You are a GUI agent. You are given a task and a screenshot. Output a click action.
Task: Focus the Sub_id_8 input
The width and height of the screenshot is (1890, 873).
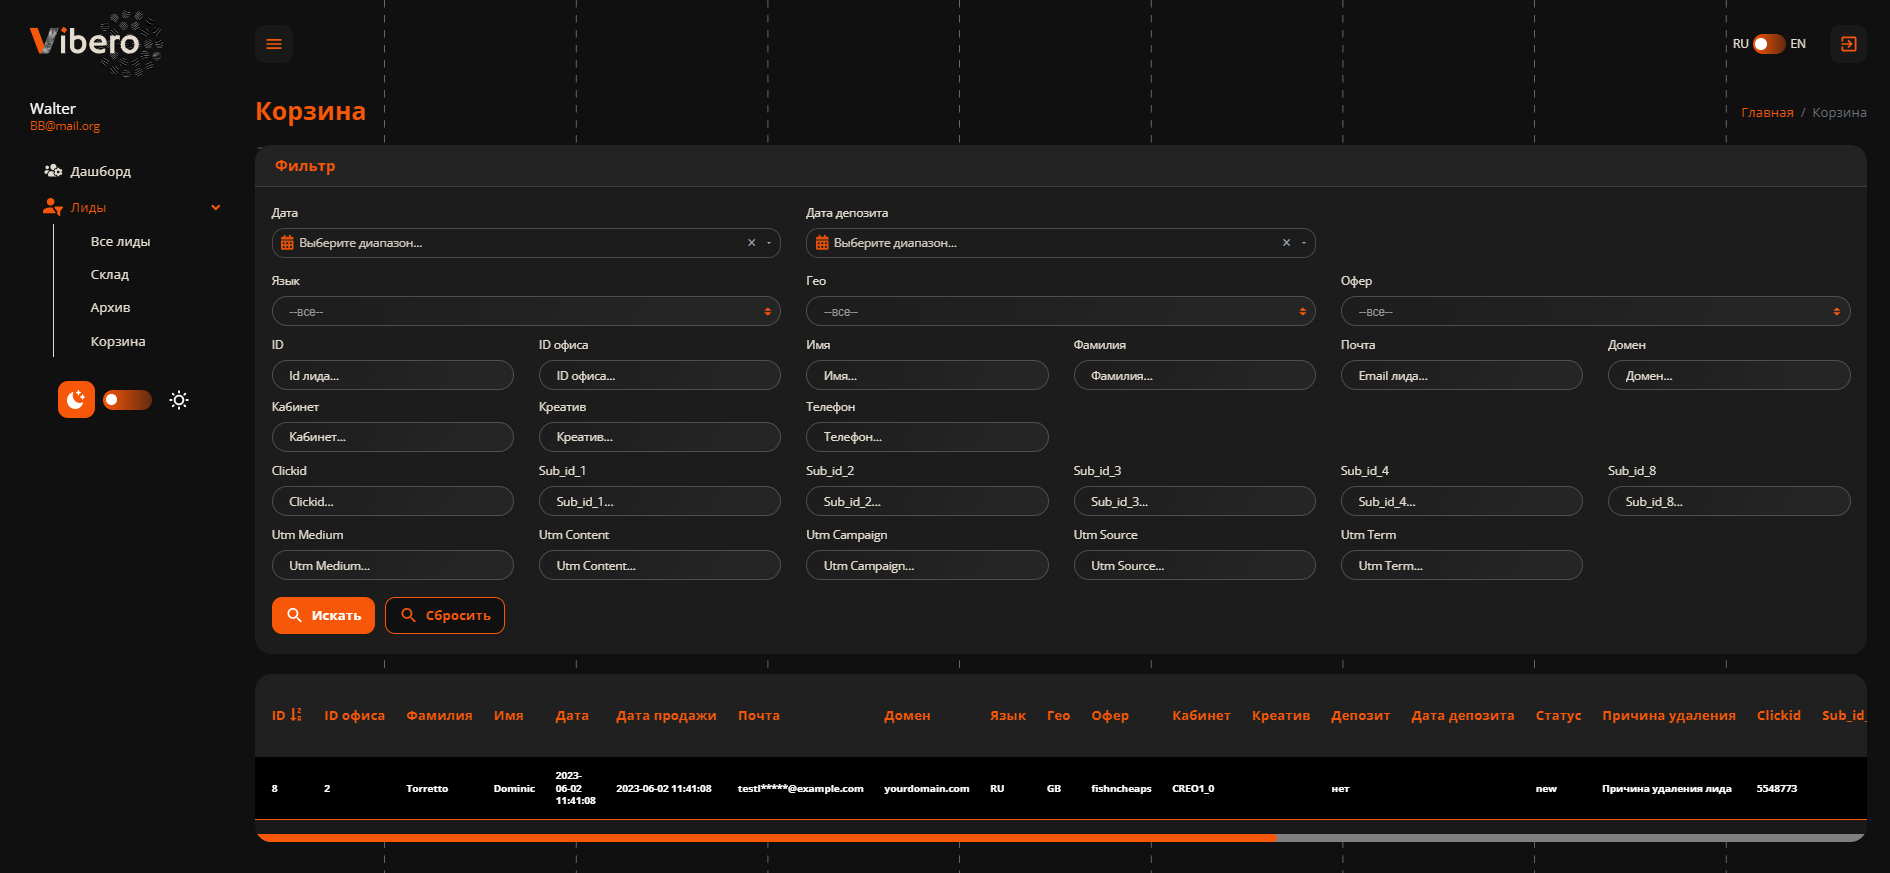coord(1729,502)
